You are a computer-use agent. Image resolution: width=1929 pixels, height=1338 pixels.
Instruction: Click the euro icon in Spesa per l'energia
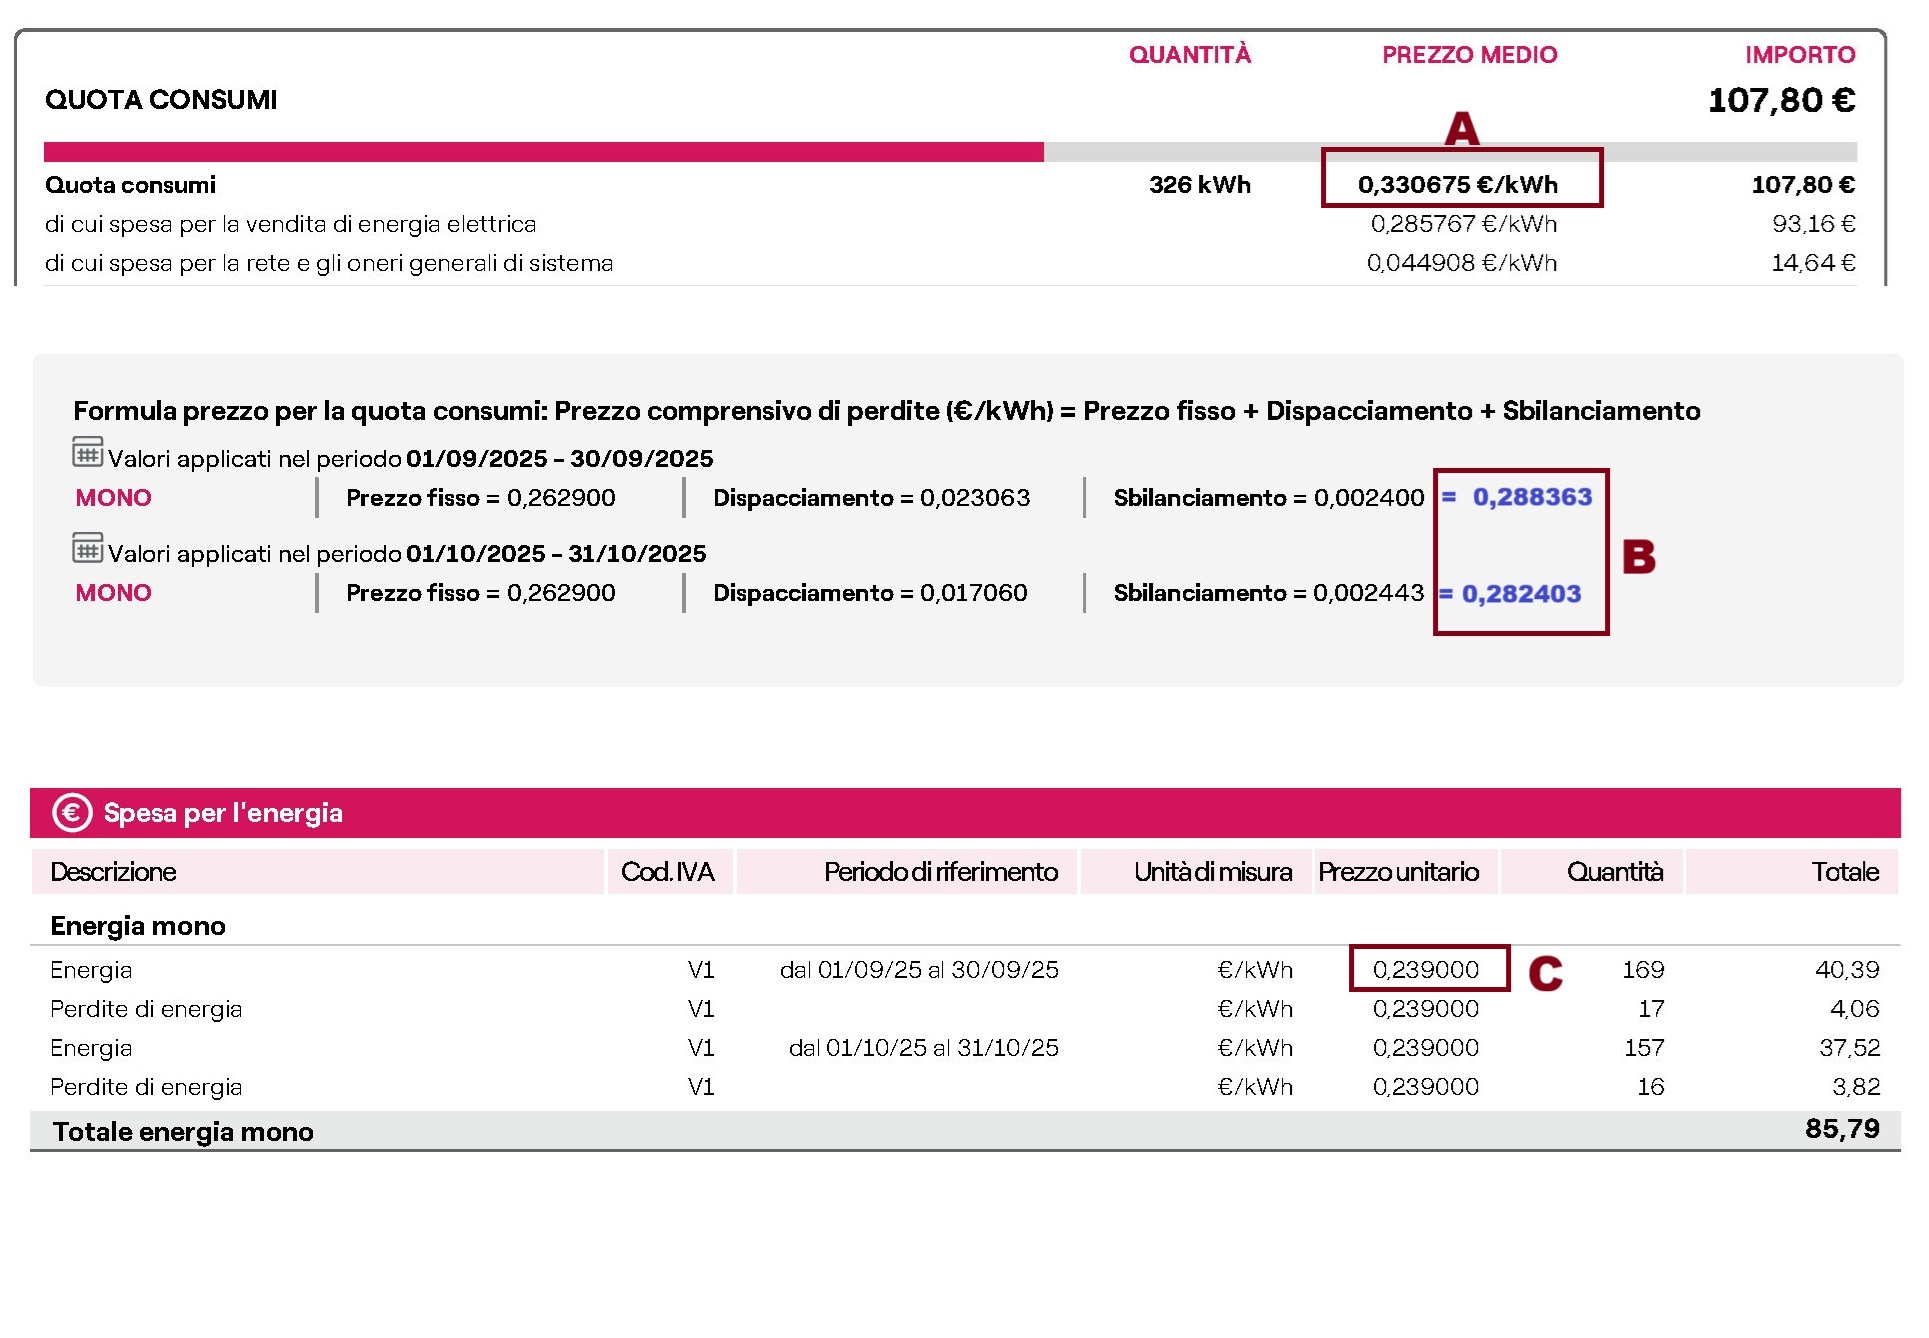click(72, 813)
